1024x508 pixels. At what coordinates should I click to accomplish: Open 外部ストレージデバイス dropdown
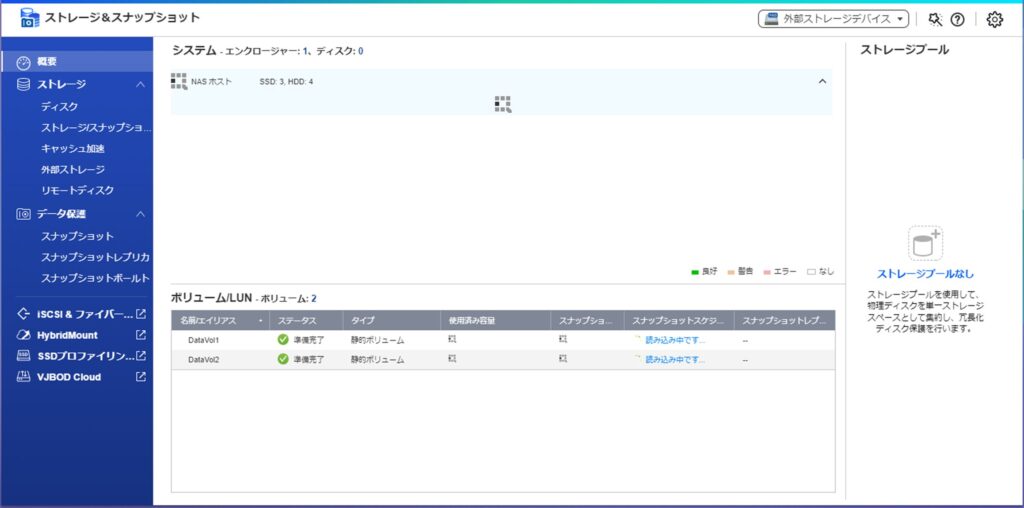833,19
